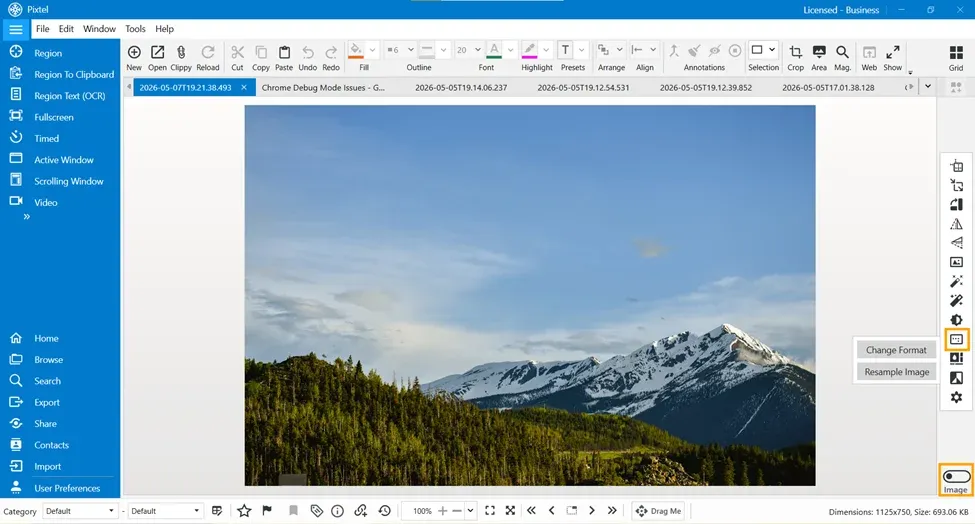Expand more capture options chevron in sidebar
The width and height of the screenshot is (975, 524).
click(x=26, y=217)
